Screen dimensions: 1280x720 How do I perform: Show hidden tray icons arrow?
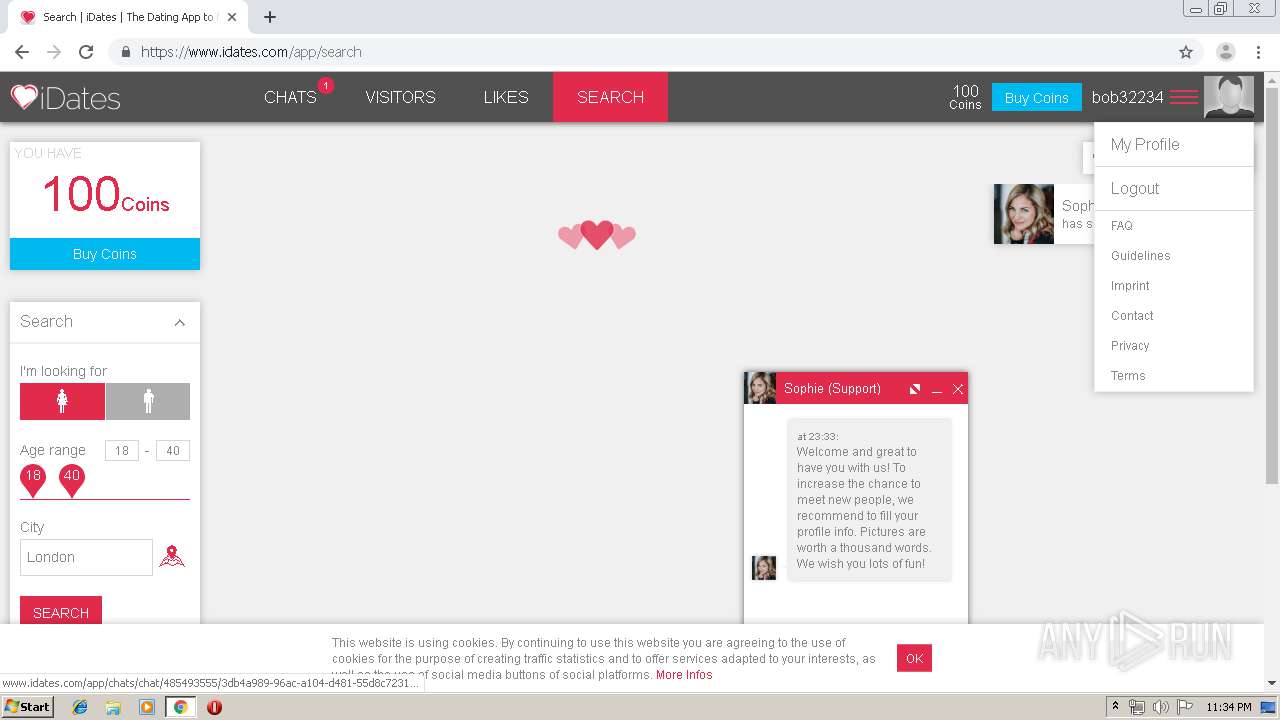point(1115,707)
